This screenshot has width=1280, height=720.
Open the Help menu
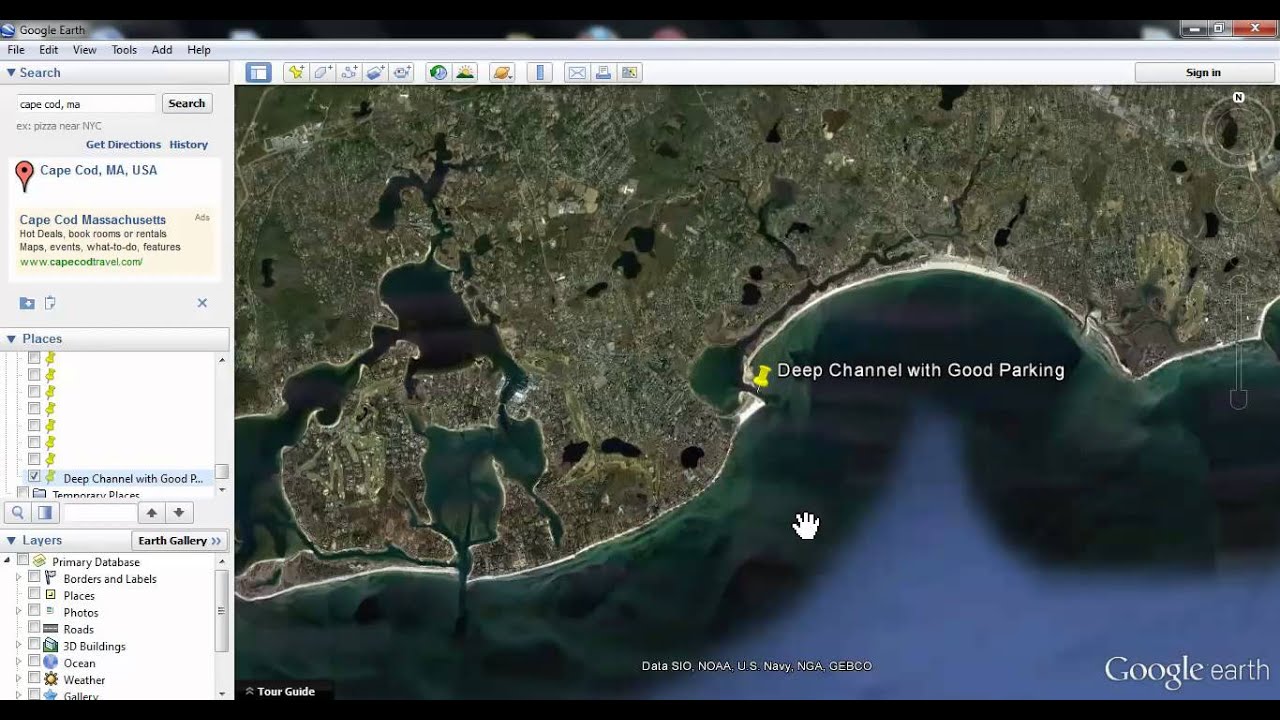tap(199, 50)
